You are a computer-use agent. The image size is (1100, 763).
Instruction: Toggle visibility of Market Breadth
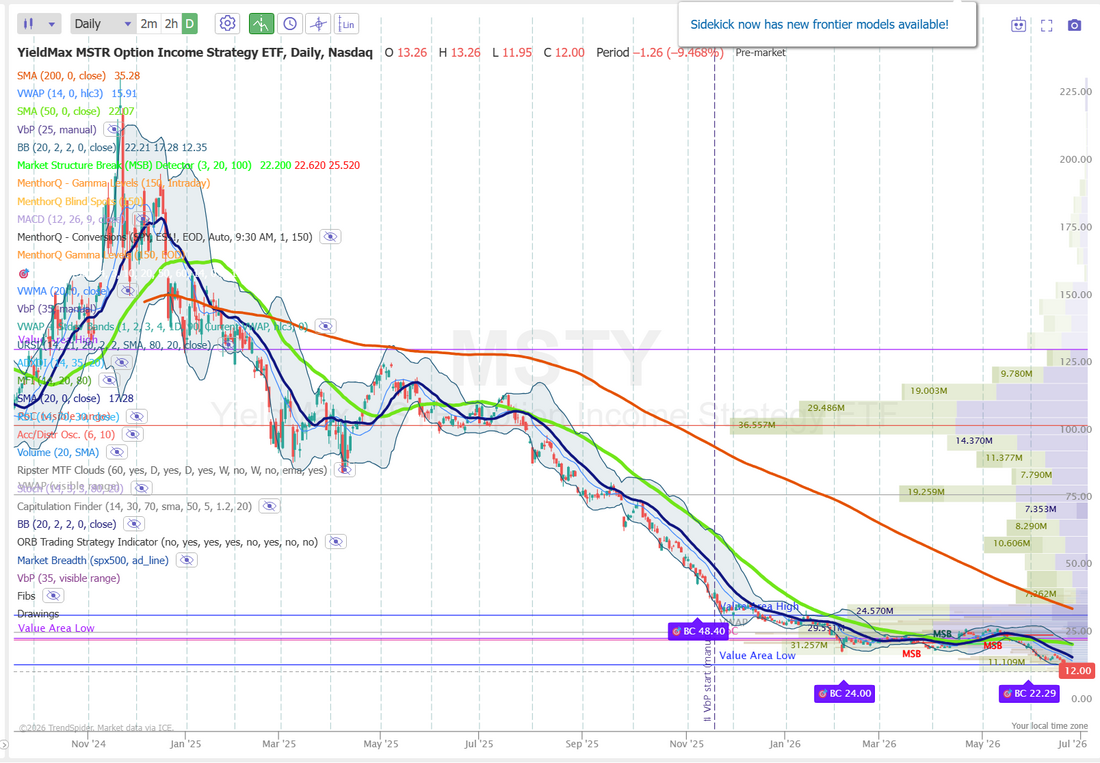coord(186,560)
